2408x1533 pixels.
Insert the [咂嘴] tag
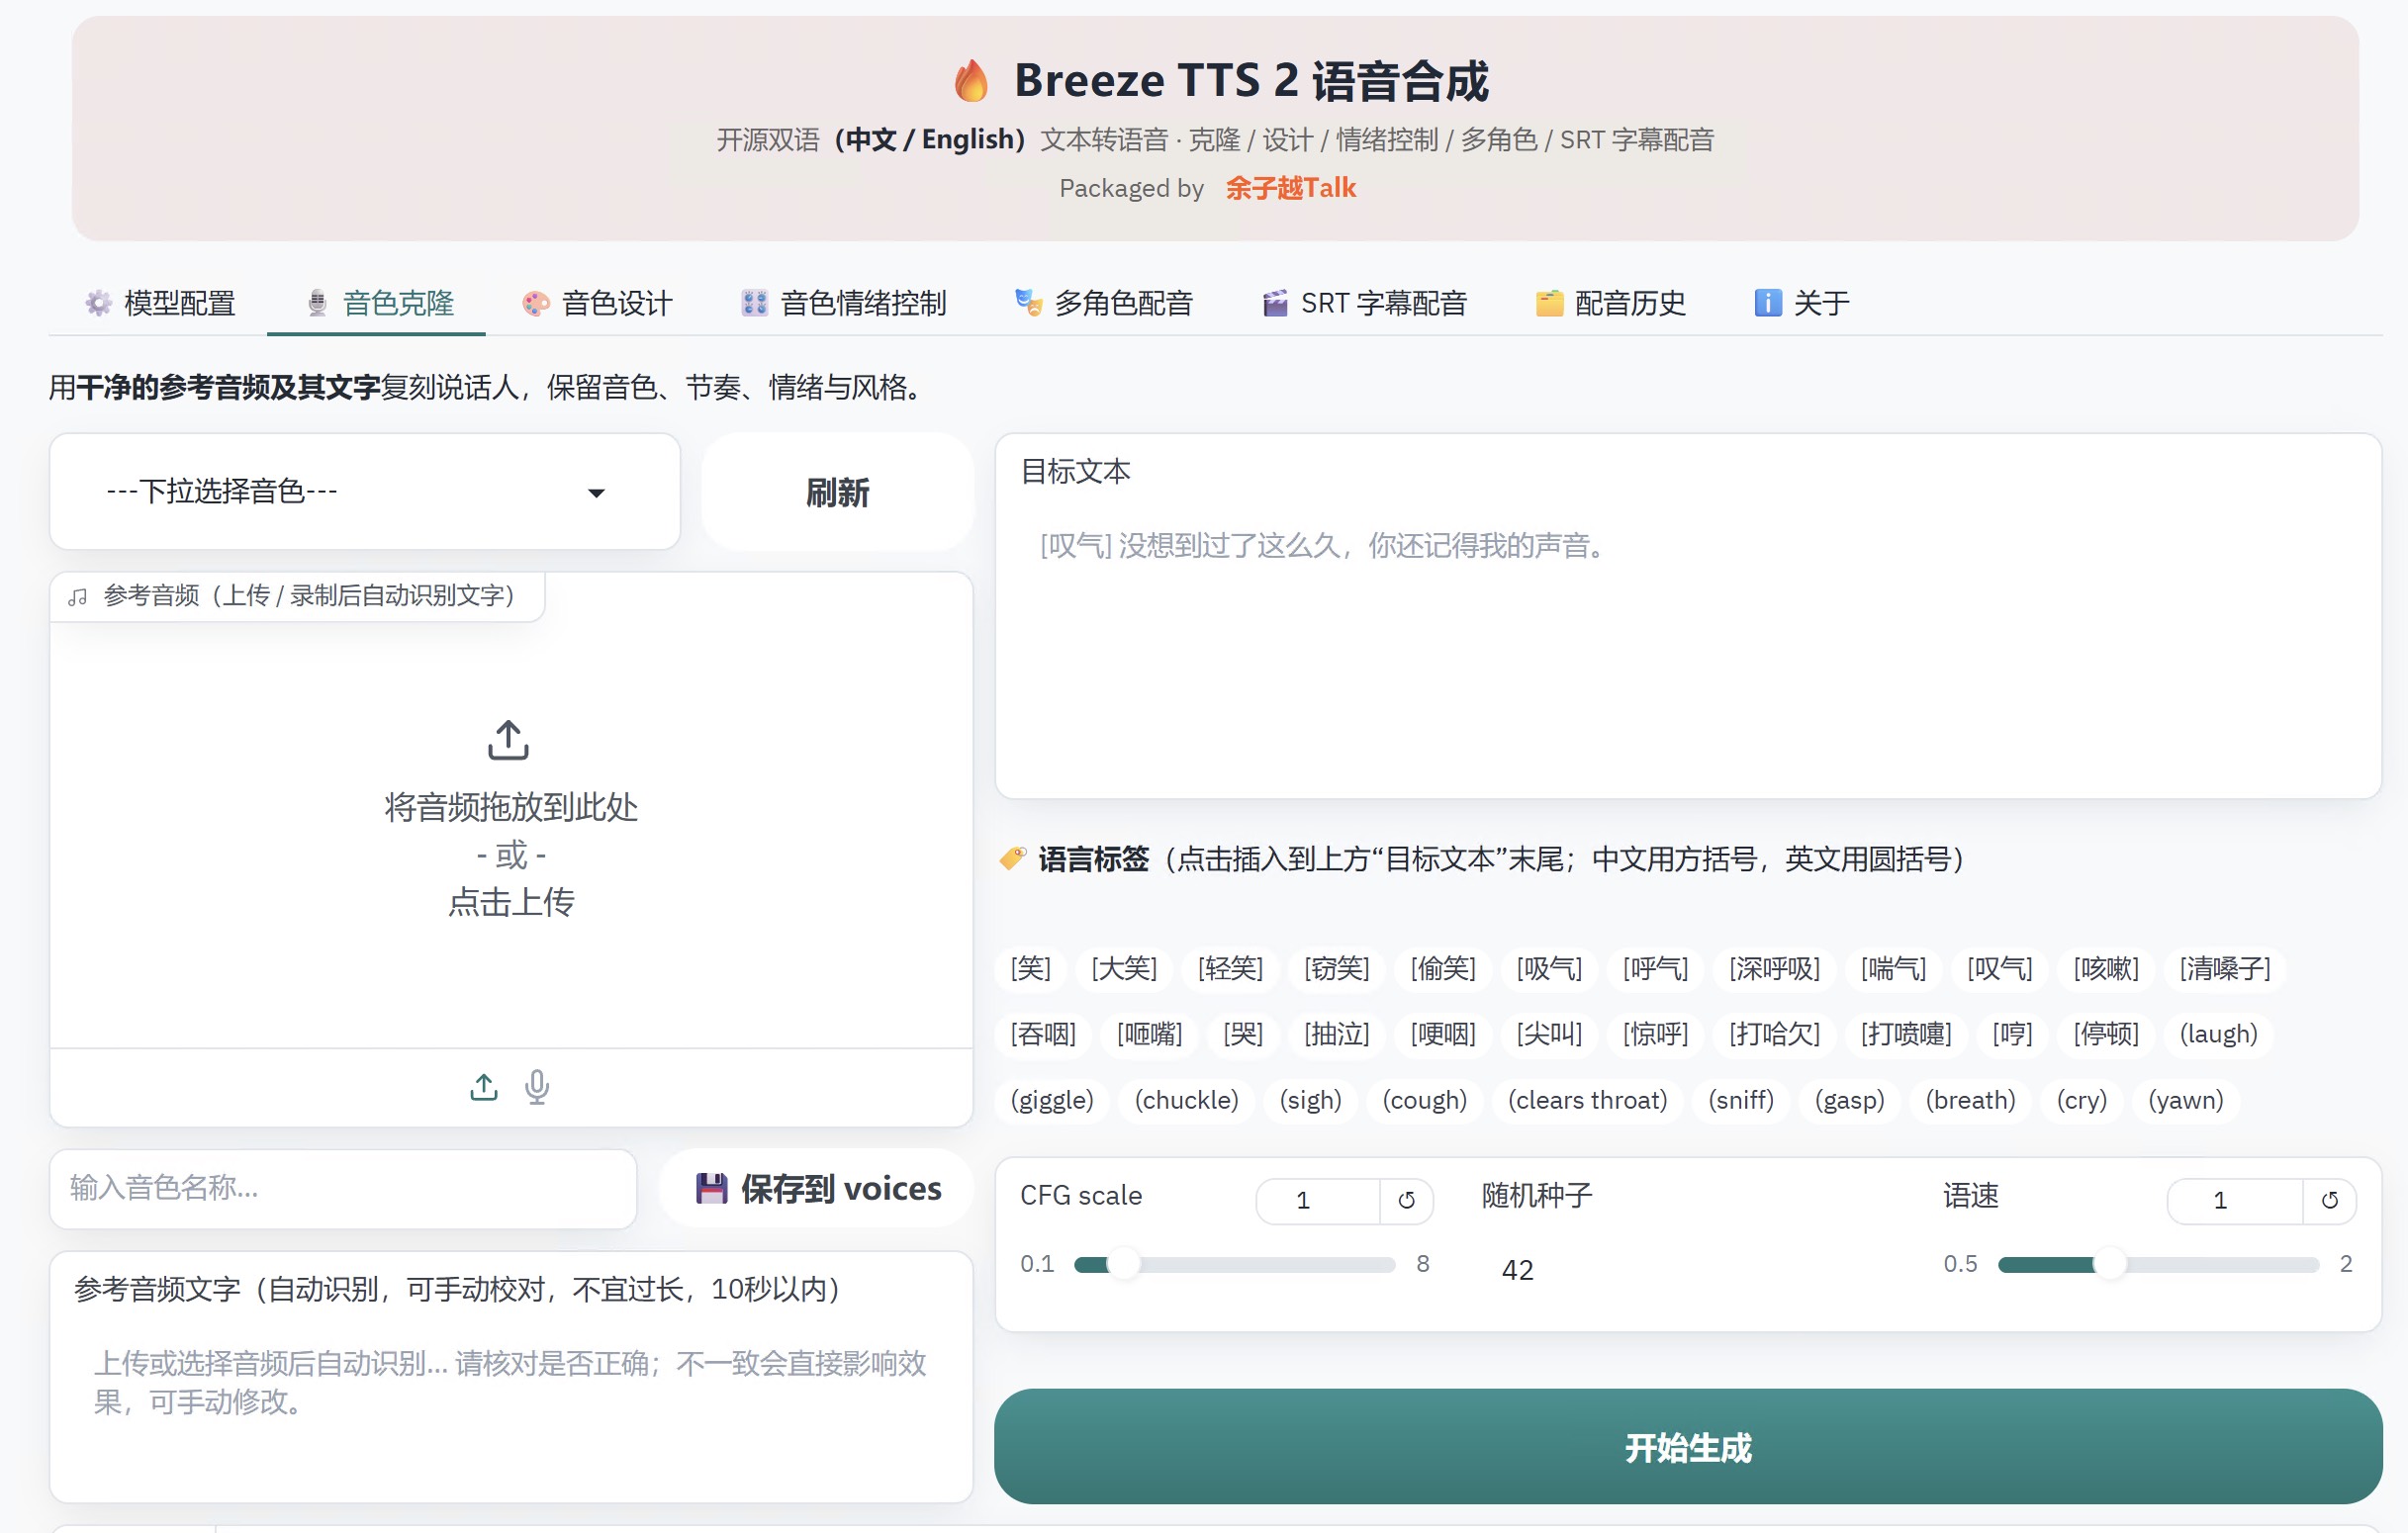click(x=1149, y=1034)
